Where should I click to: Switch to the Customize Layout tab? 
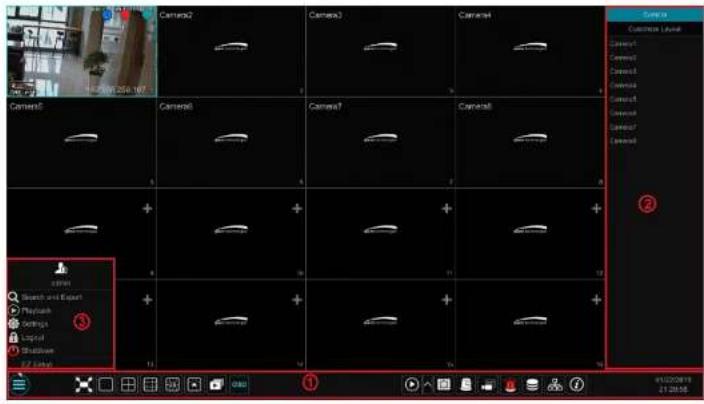point(655,29)
